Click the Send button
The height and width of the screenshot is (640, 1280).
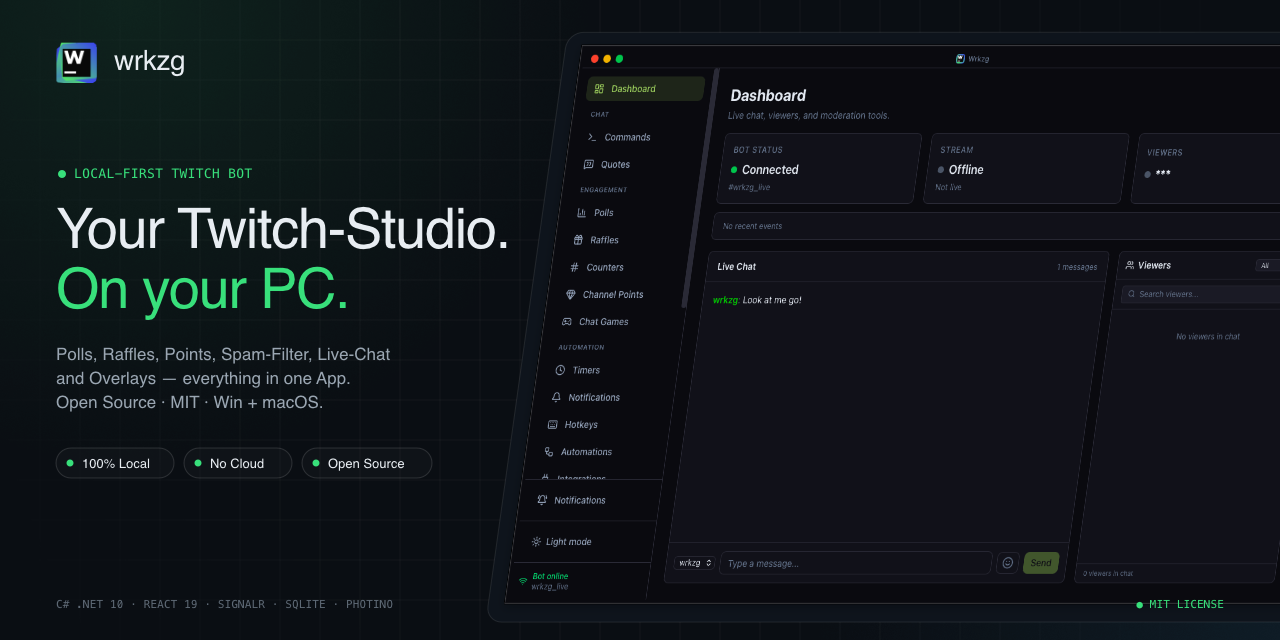coord(1041,563)
